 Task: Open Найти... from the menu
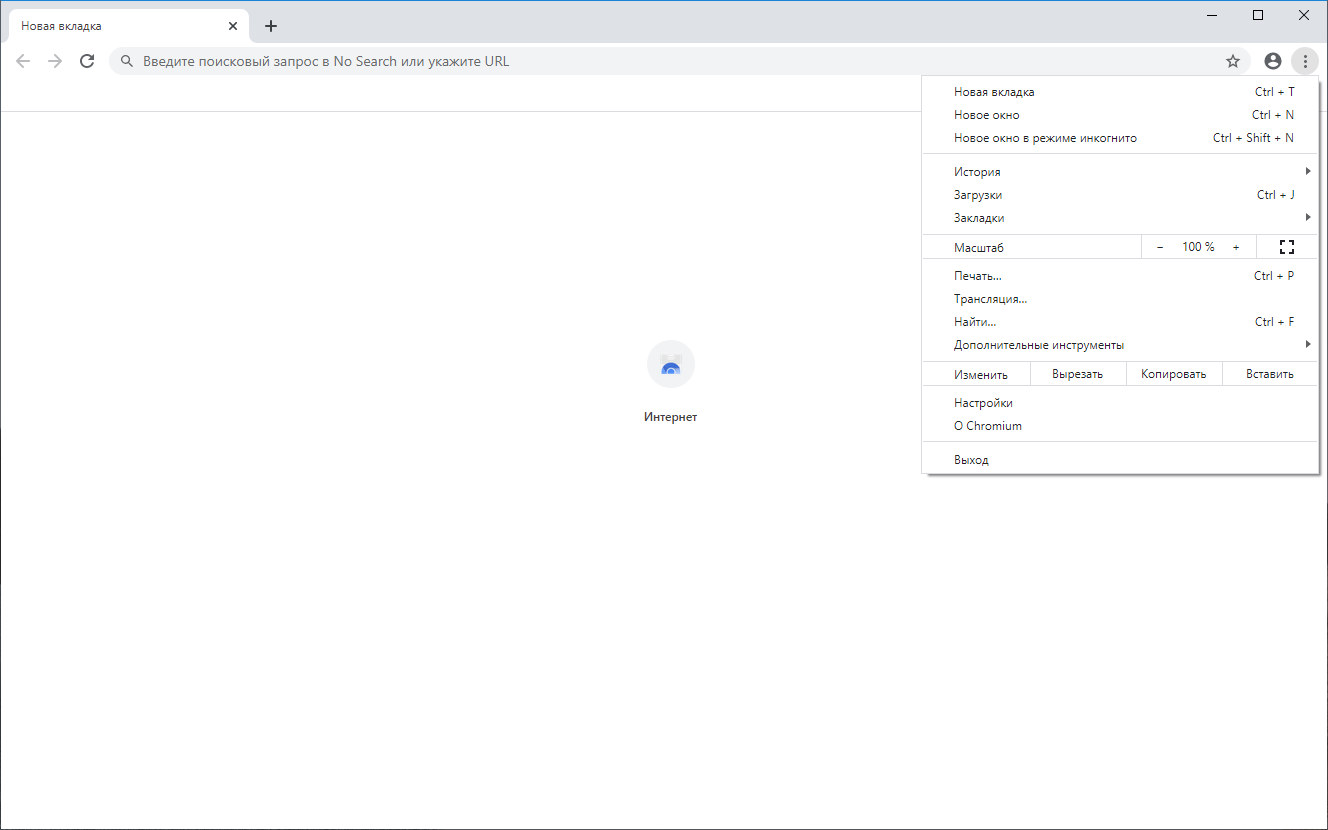[x=1120, y=322]
